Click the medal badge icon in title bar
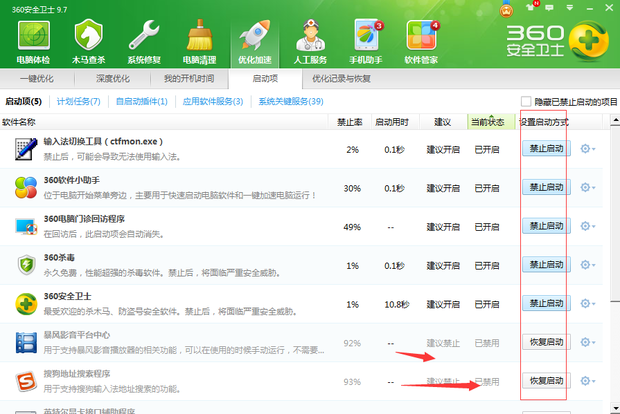Image resolution: width=620 pixels, height=414 pixels. [x=507, y=9]
